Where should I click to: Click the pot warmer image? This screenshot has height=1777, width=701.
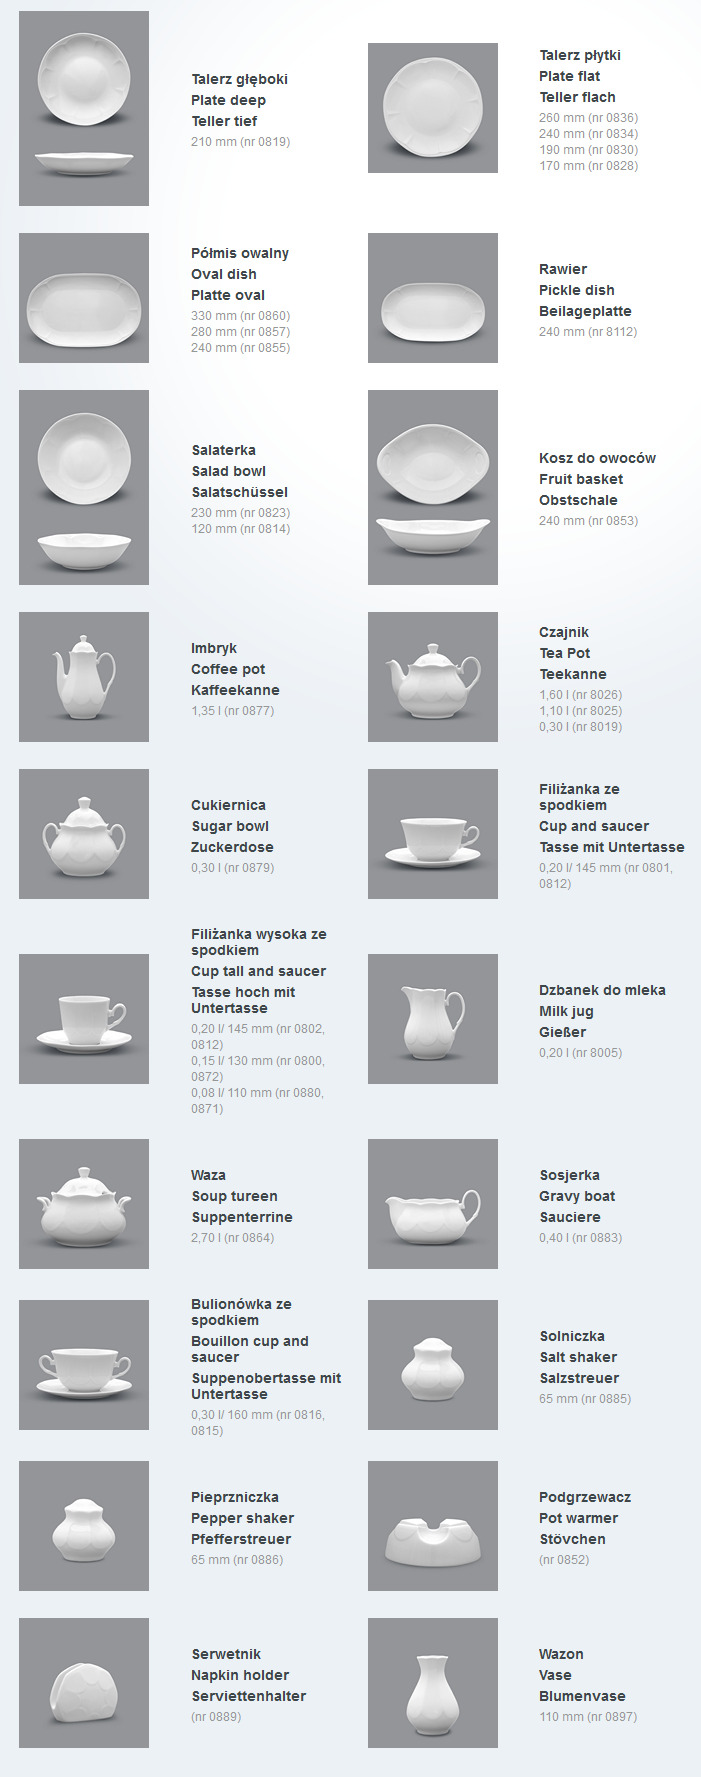(x=433, y=1526)
